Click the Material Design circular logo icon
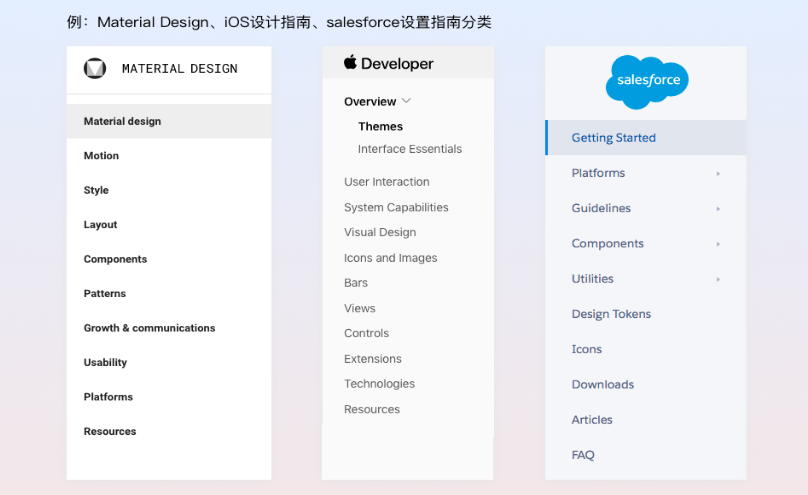 pyautogui.click(x=95, y=69)
